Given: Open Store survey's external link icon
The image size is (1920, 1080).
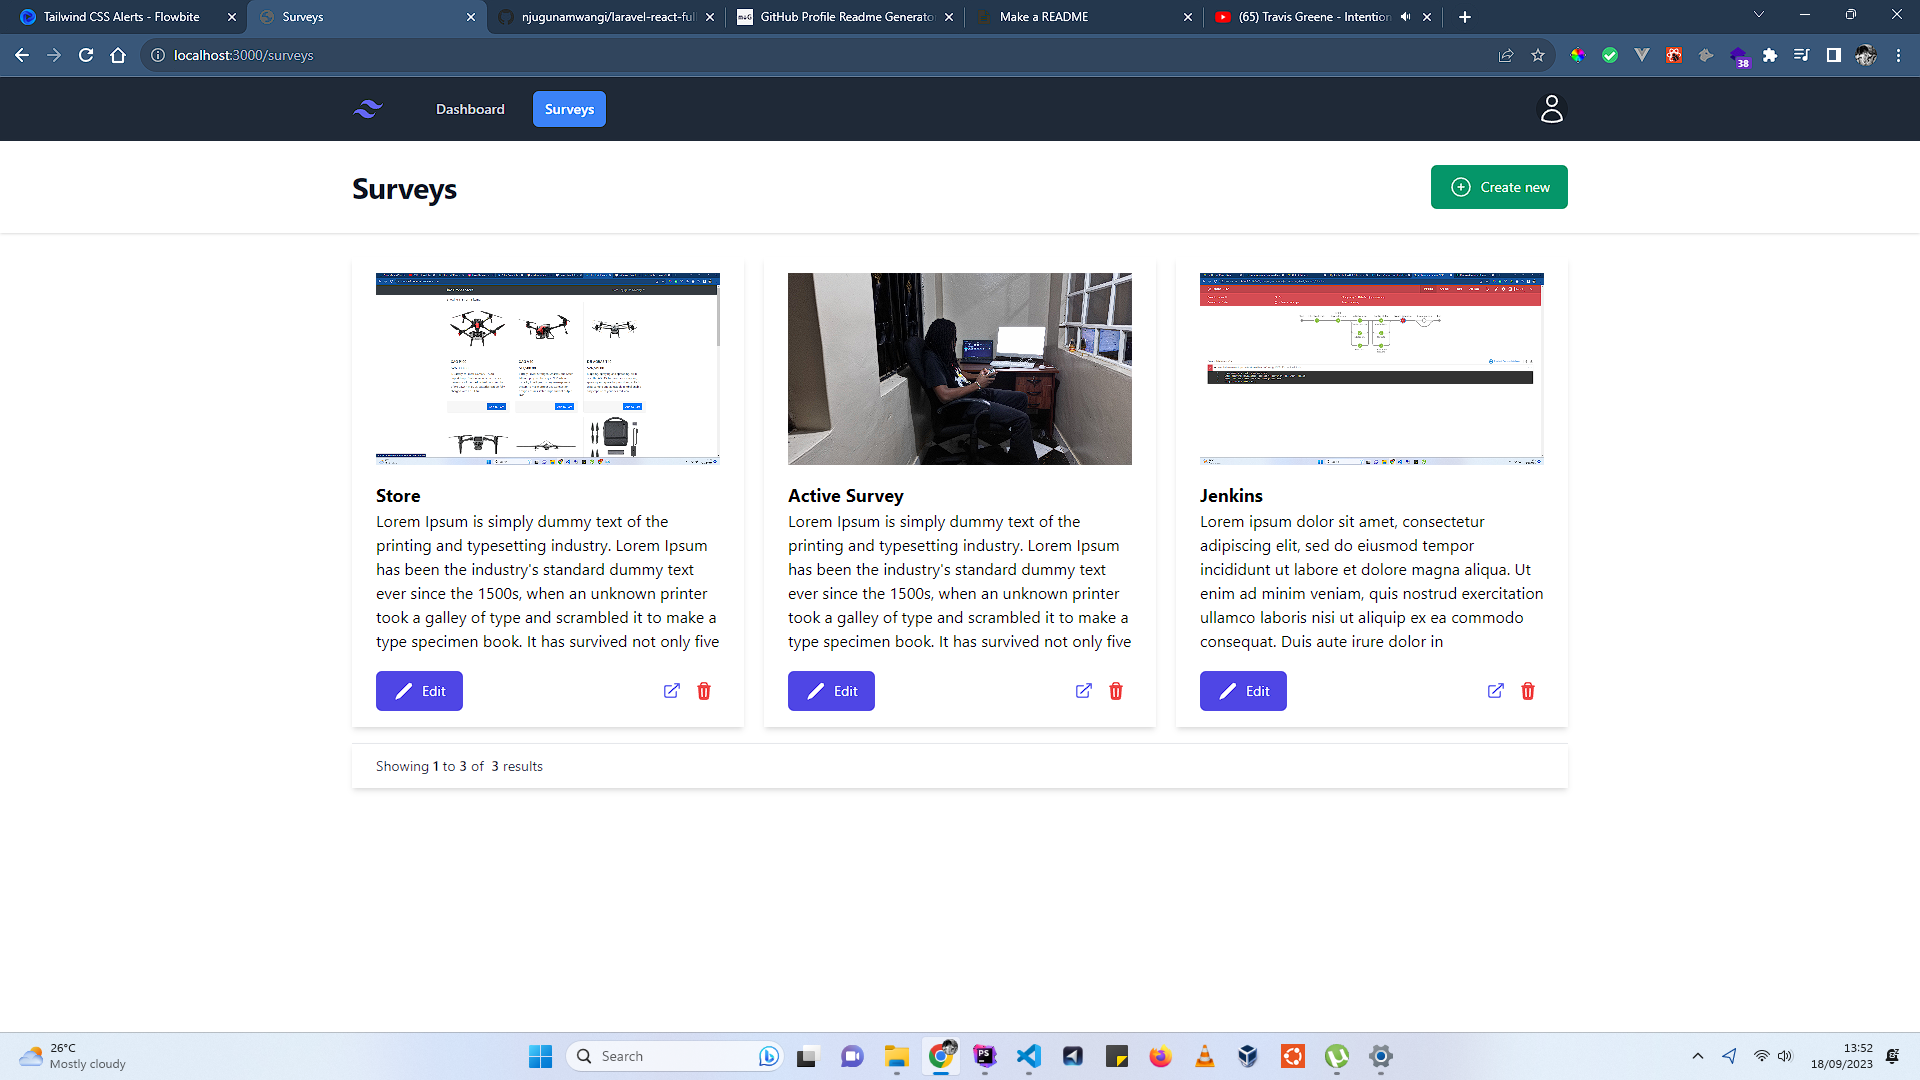Looking at the screenshot, I should (672, 691).
